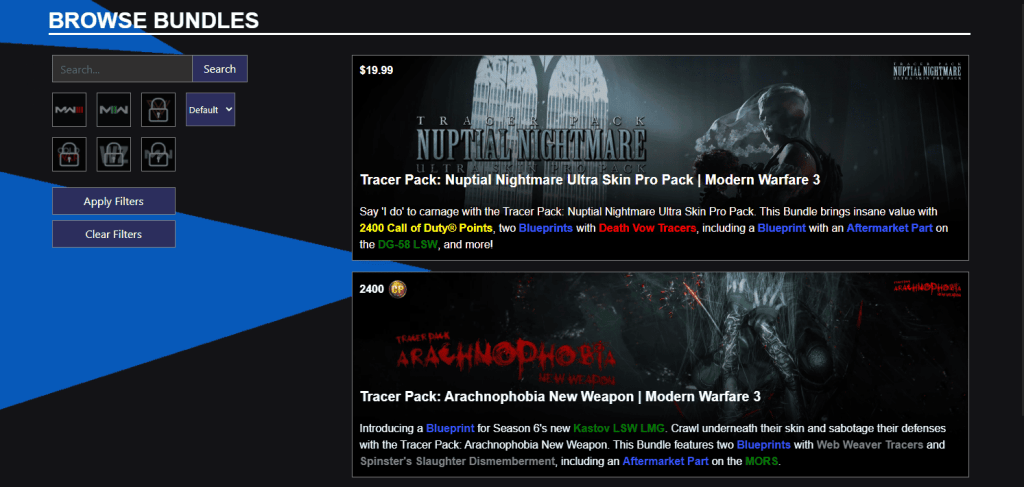1024x487 pixels.
Task: Click the locked MW 2019 filter icon
Action: tap(158, 154)
